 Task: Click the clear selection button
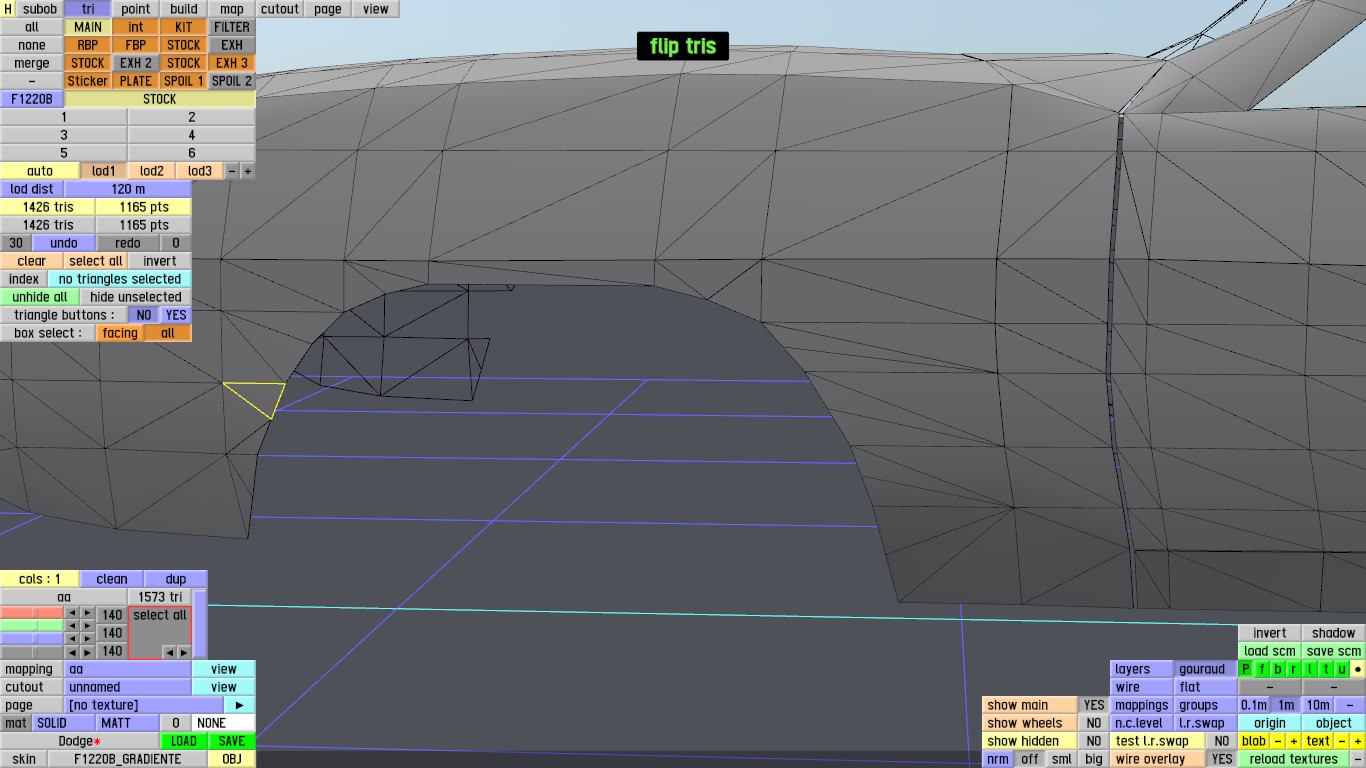32,261
